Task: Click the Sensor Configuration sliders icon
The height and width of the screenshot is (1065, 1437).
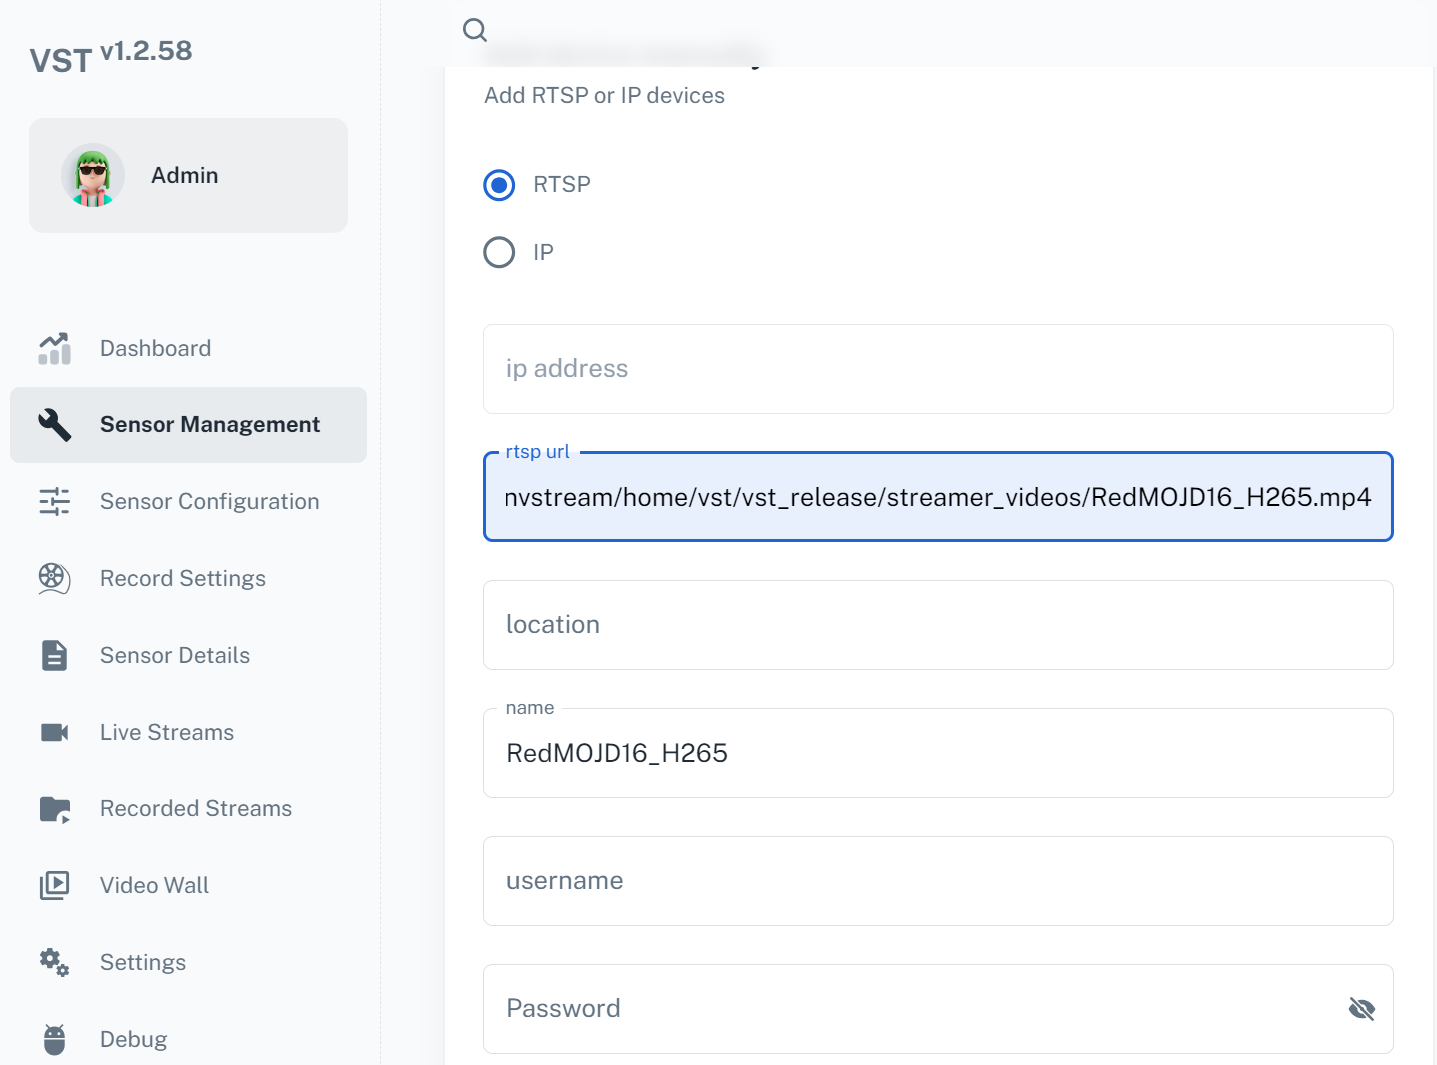Action: [x=54, y=501]
